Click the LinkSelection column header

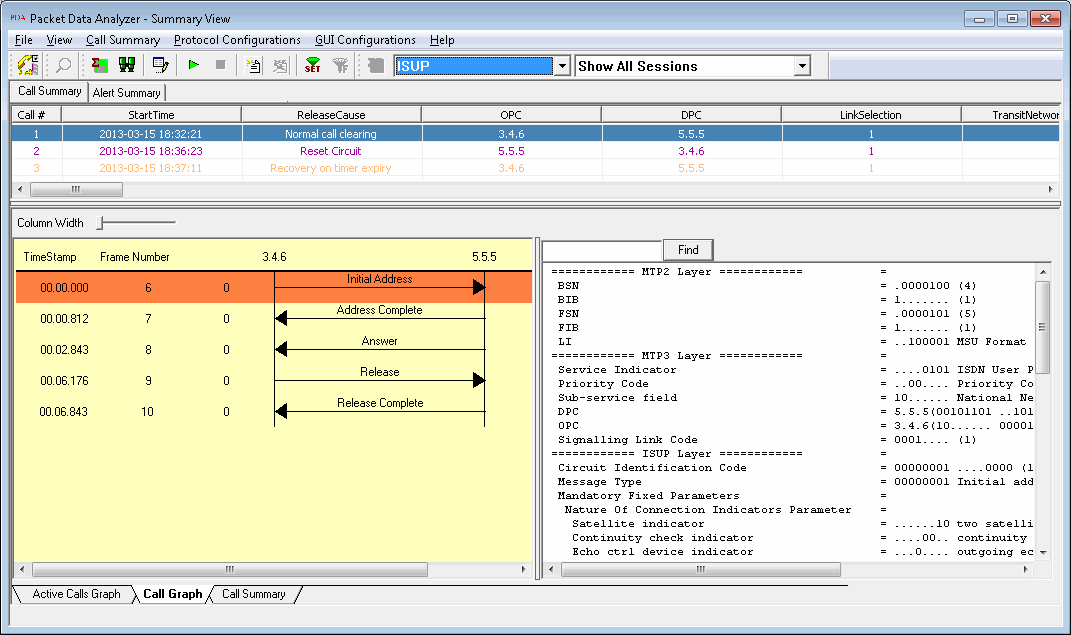coord(871,115)
